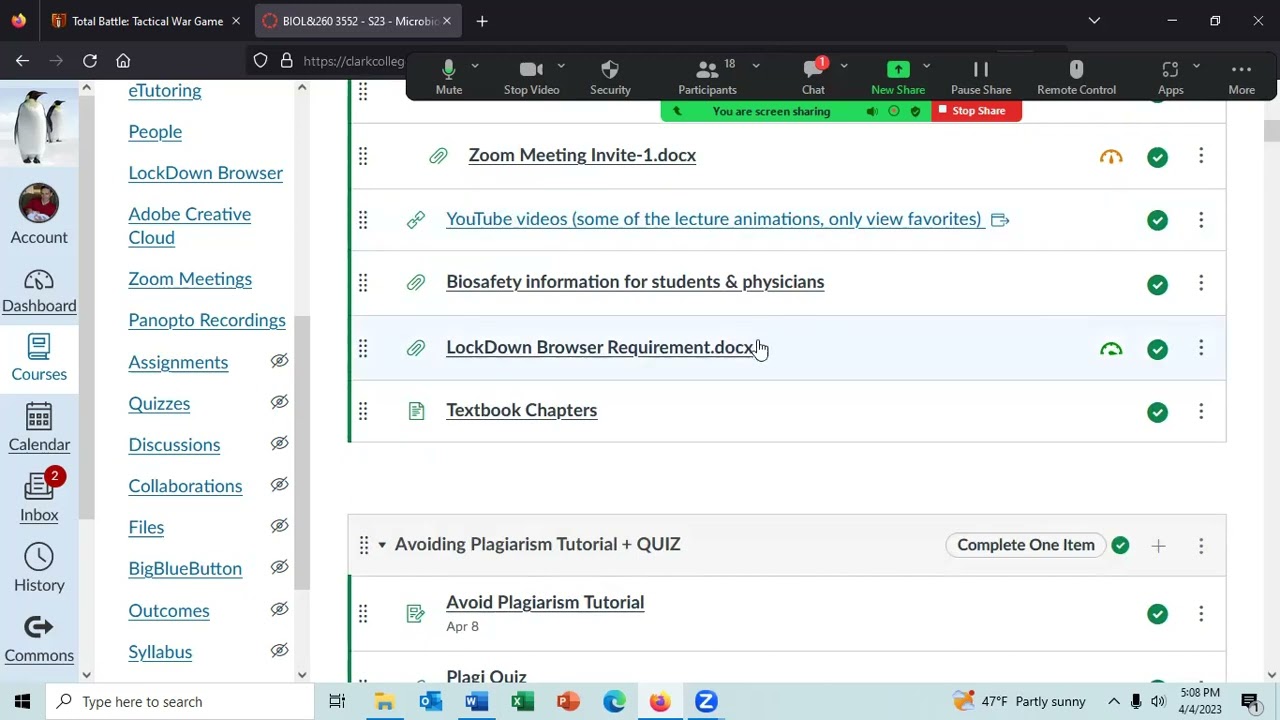The height and width of the screenshot is (720, 1280).
Task: Expand Participants options arrow
Action: coord(756,66)
